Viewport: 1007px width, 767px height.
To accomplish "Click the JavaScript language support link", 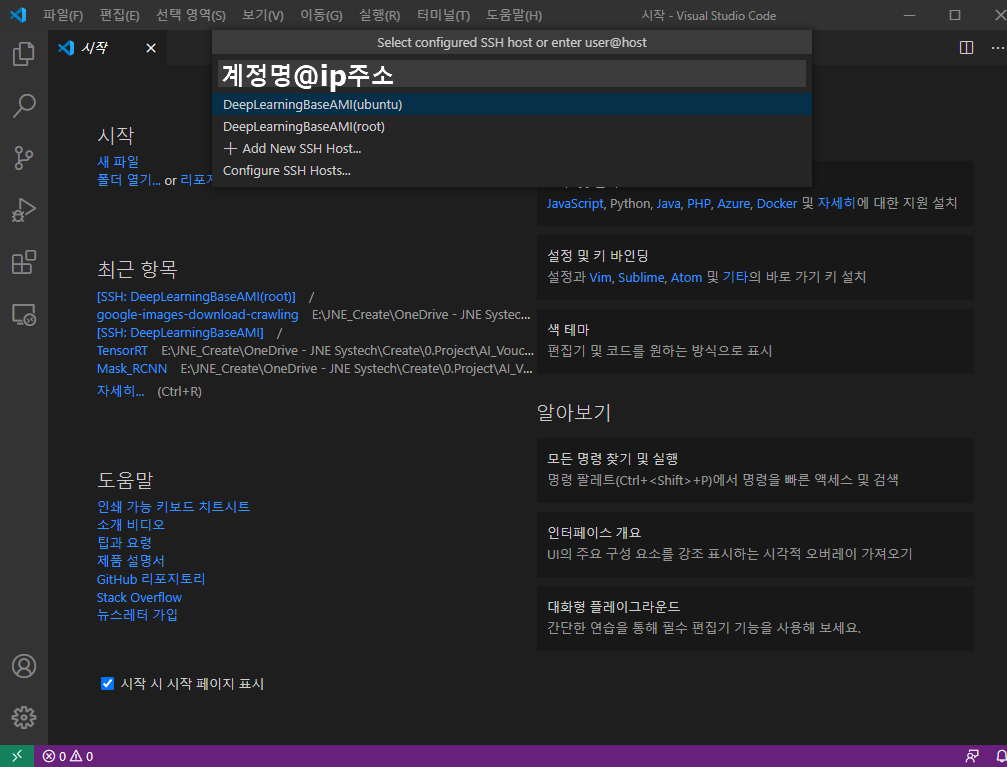I will pos(575,204).
